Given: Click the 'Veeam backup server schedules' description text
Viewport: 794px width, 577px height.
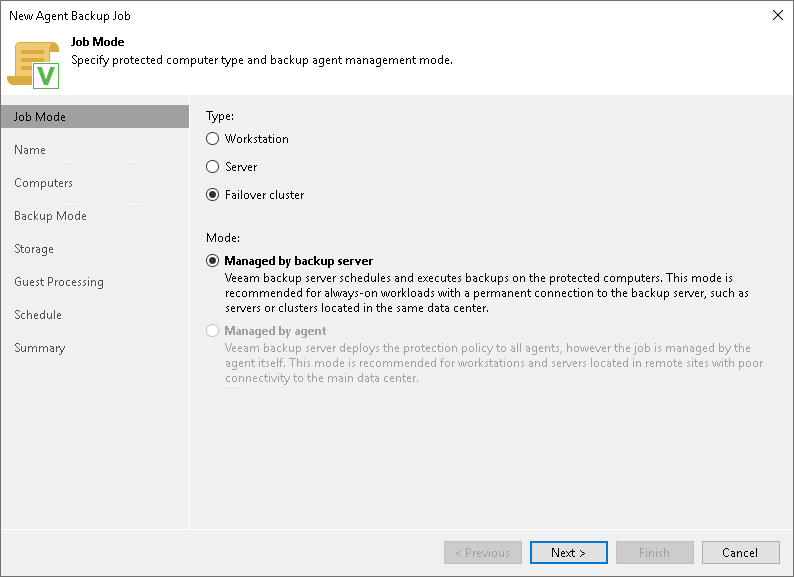Looking at the screenshot, I should tap(487, 293).
